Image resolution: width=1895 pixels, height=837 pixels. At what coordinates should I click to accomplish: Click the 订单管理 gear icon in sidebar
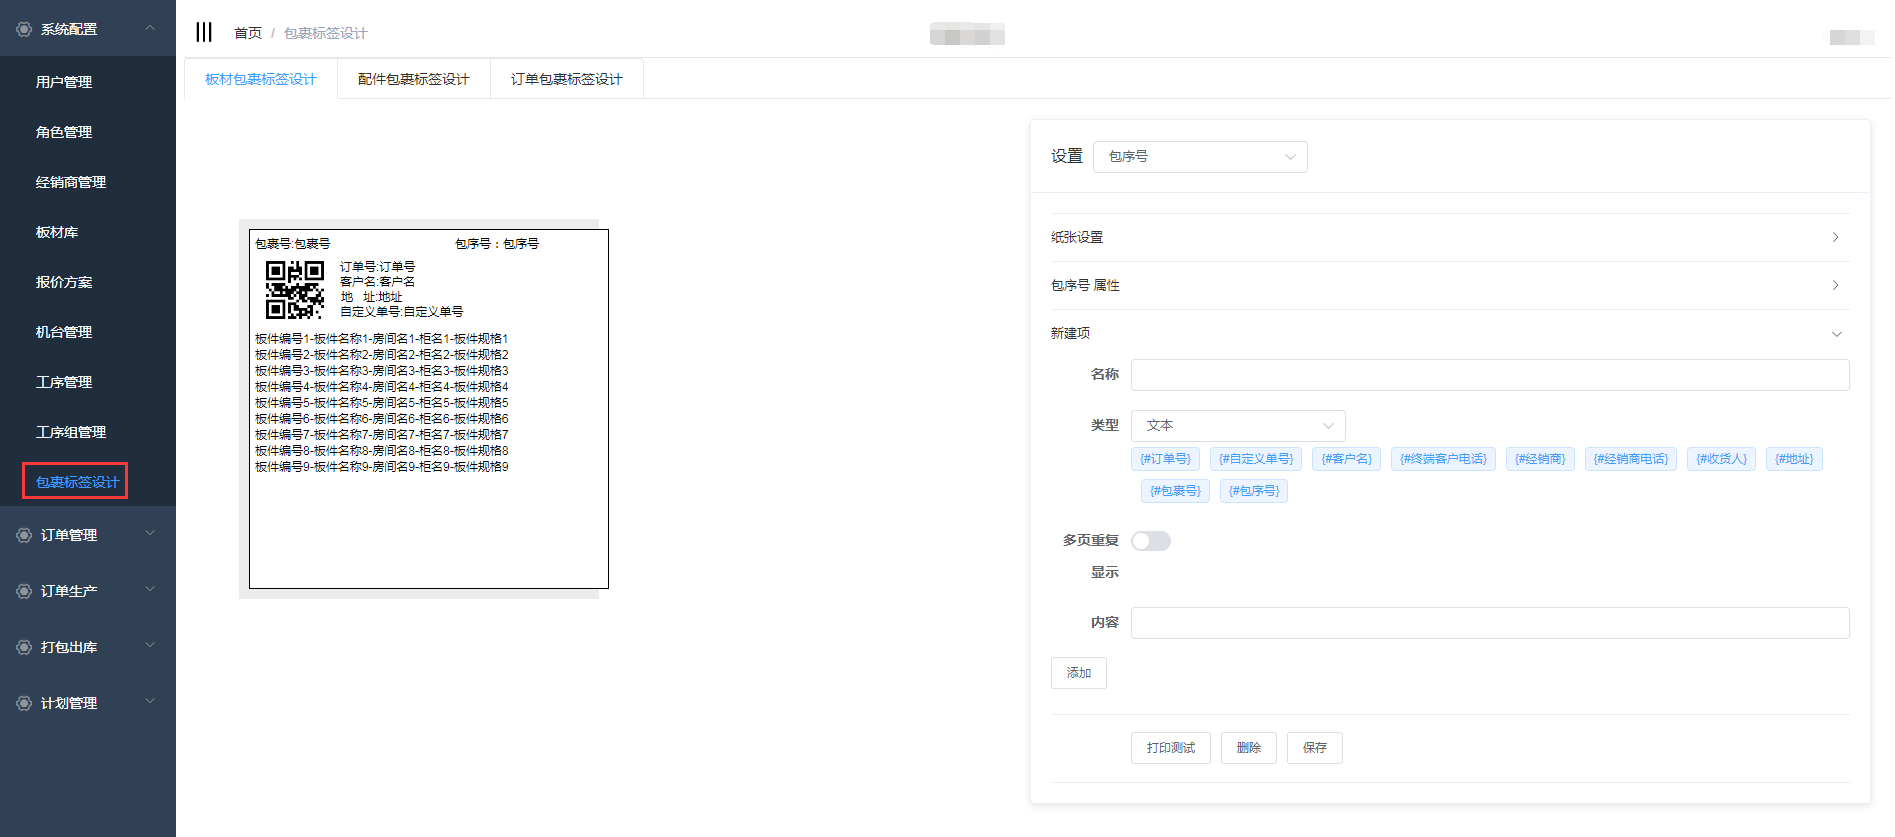click(x=24, y=535)
